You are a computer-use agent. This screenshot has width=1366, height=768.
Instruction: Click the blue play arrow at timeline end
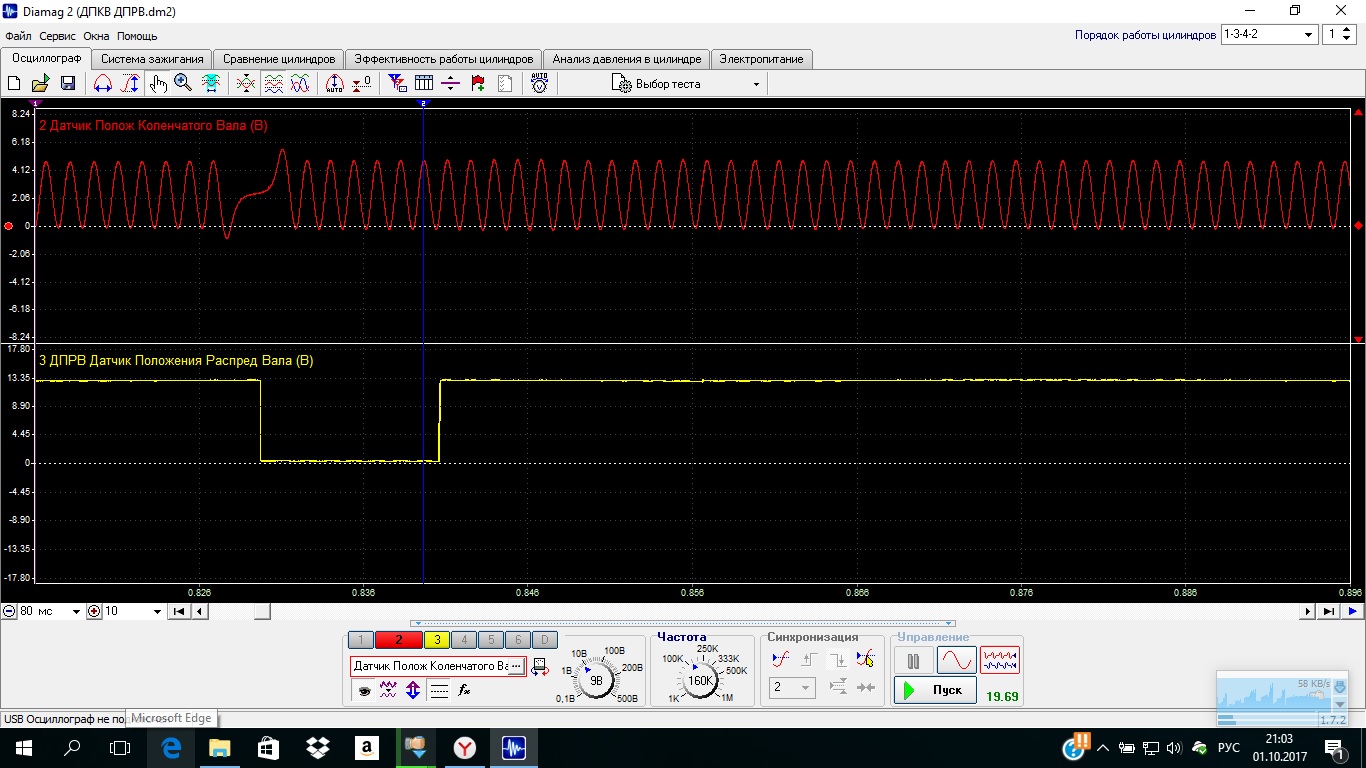point(1352,611)
